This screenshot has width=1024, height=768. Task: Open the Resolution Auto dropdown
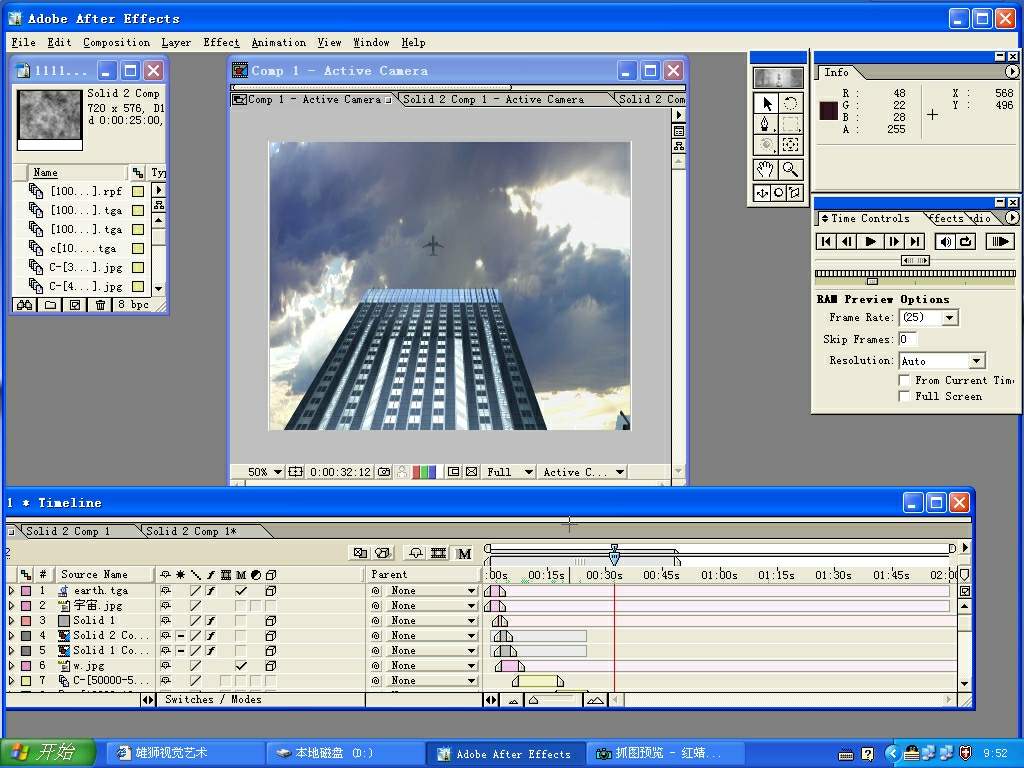pos(976,361)
